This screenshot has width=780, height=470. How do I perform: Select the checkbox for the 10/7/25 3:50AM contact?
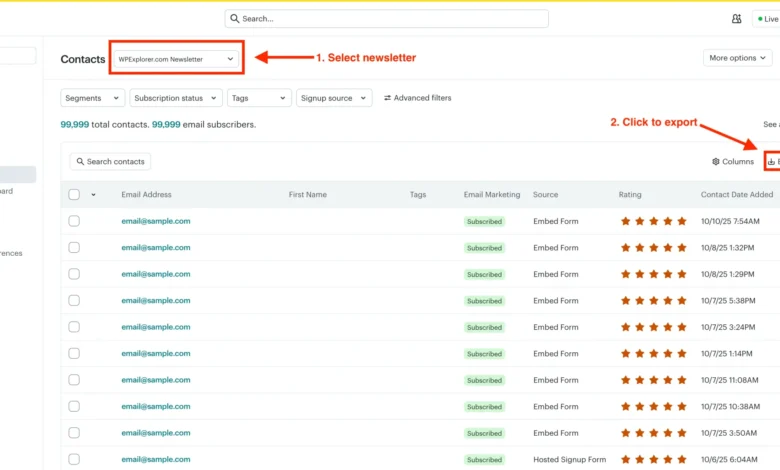click(74, 433)
